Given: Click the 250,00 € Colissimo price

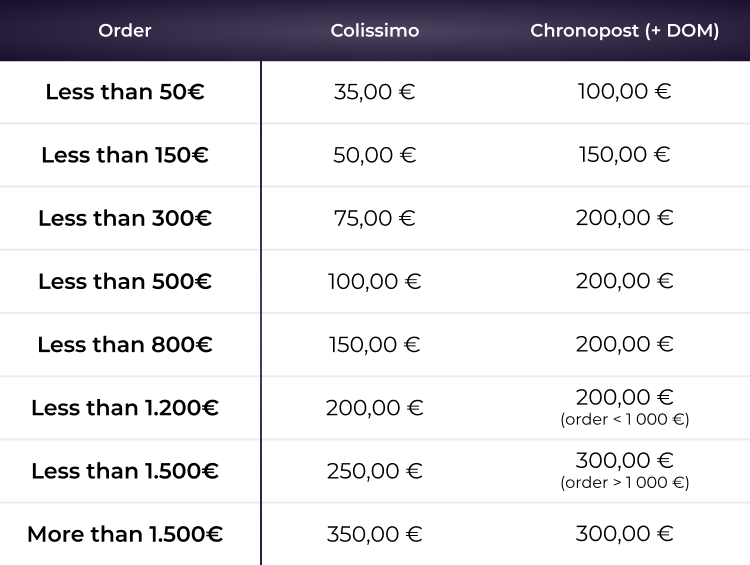Looking at the screenshot, I should click(x=375, y=471).
